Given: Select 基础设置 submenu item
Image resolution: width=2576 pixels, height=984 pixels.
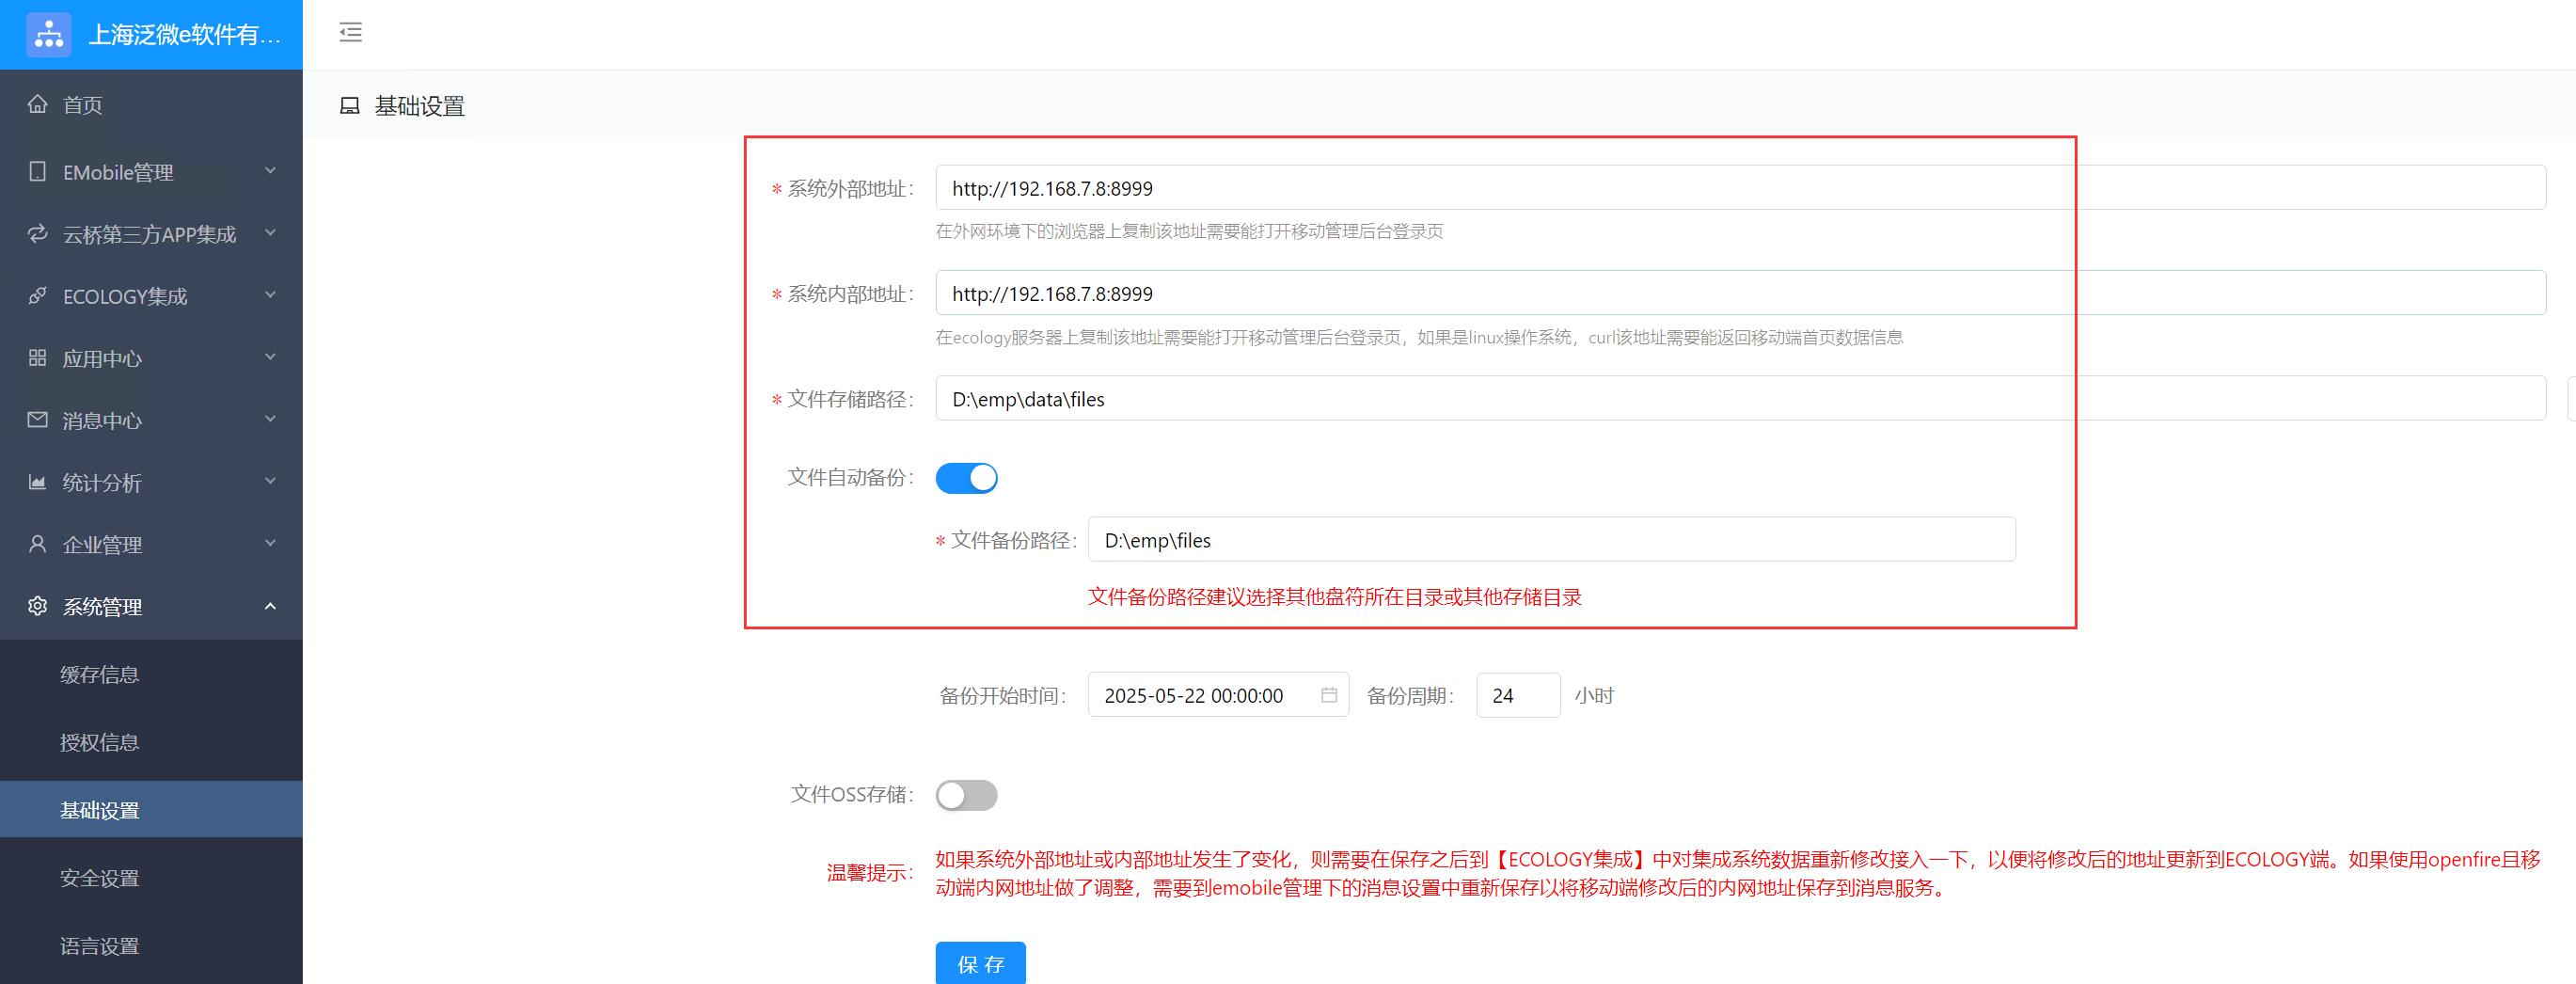Looking at the screenshot, I should coord(151,810).
